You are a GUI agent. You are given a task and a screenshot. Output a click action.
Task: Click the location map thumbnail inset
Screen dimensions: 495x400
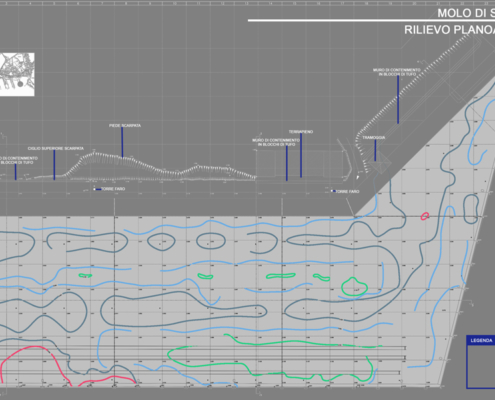17,74
